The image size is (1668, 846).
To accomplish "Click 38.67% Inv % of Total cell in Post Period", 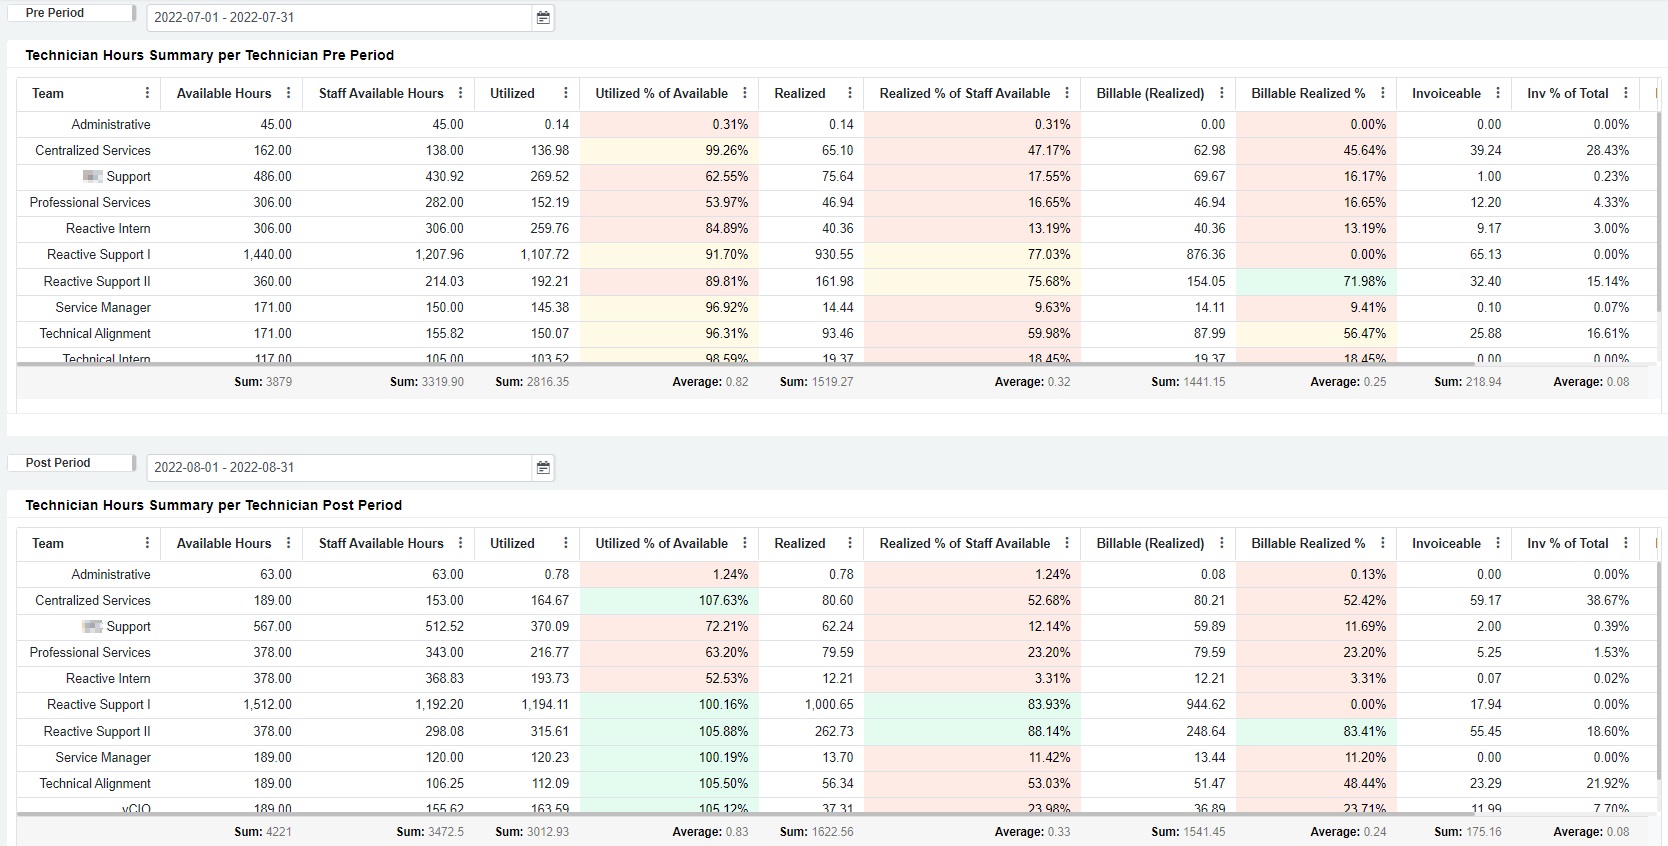I will [1575, 600].
